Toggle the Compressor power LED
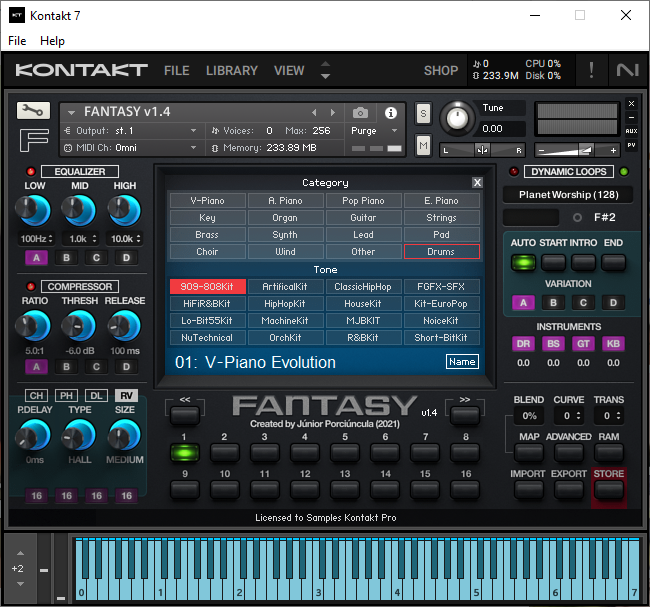The width and height of the screenshot is (650, 607). point(31,287)
